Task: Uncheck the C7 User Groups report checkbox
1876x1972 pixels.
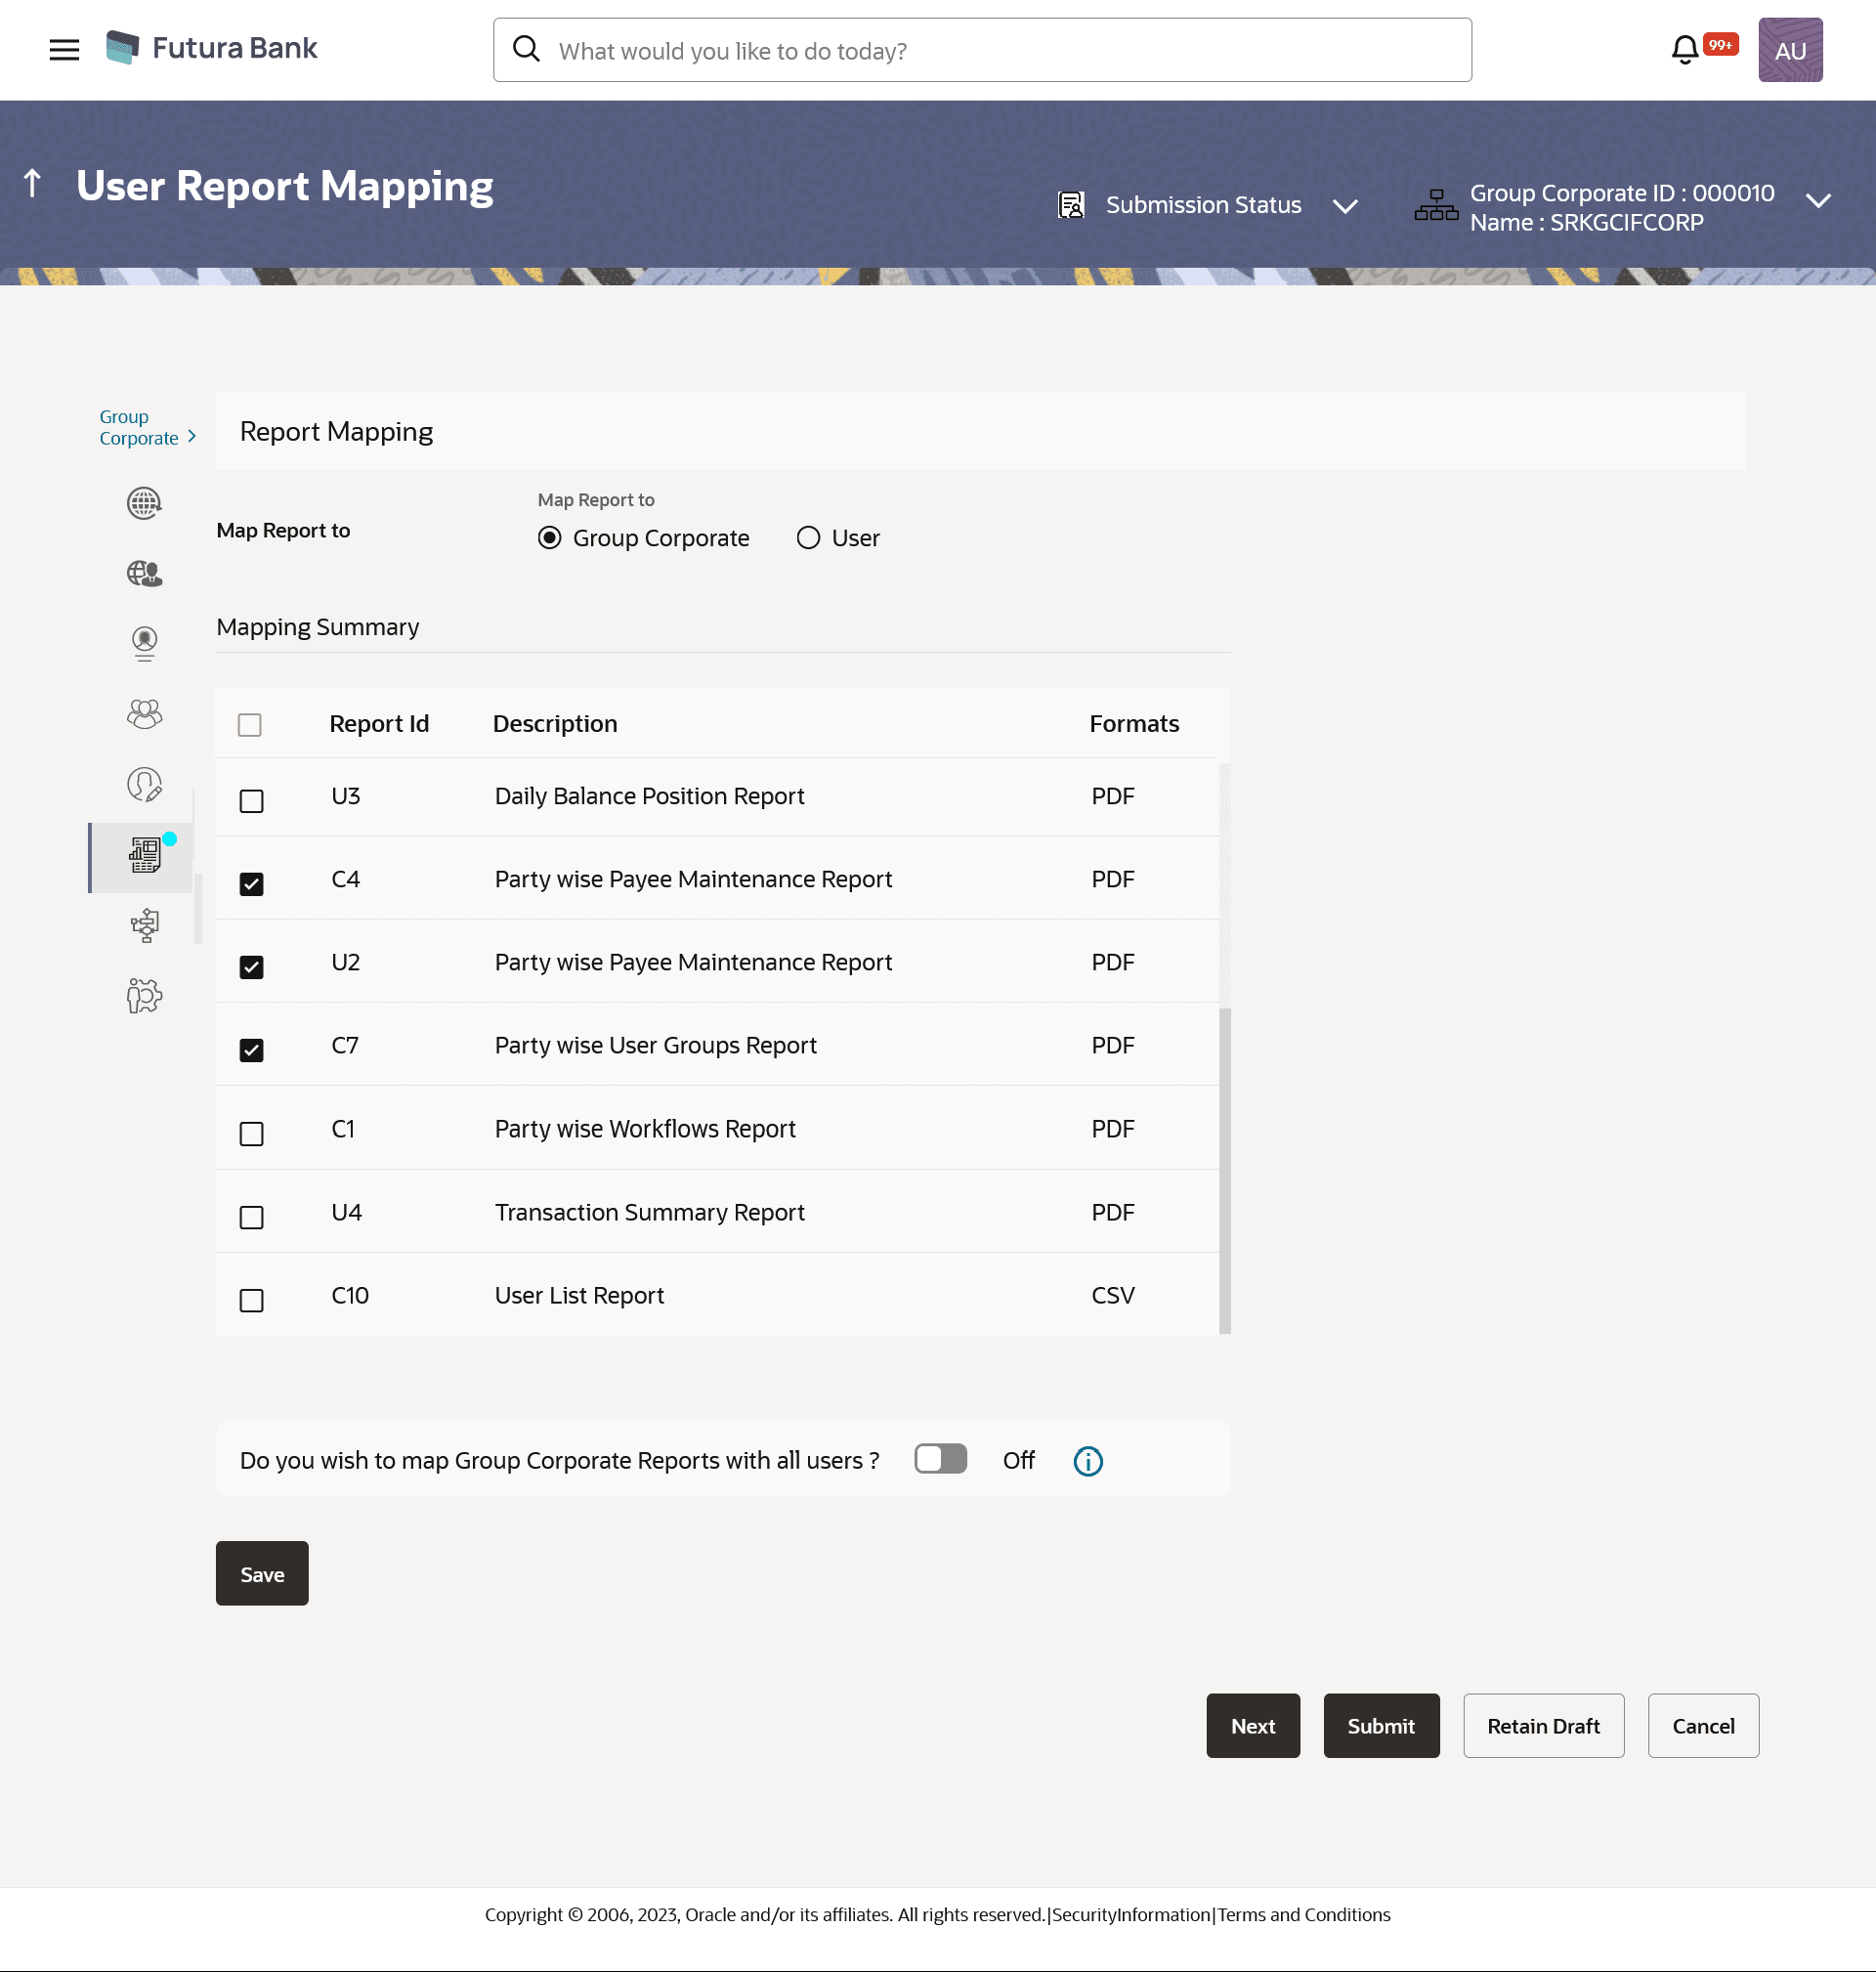Action: tap(251, 1050)
